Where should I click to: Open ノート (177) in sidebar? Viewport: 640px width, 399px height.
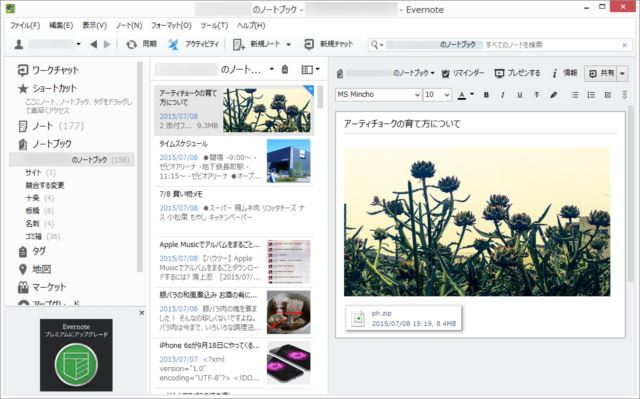51,126
